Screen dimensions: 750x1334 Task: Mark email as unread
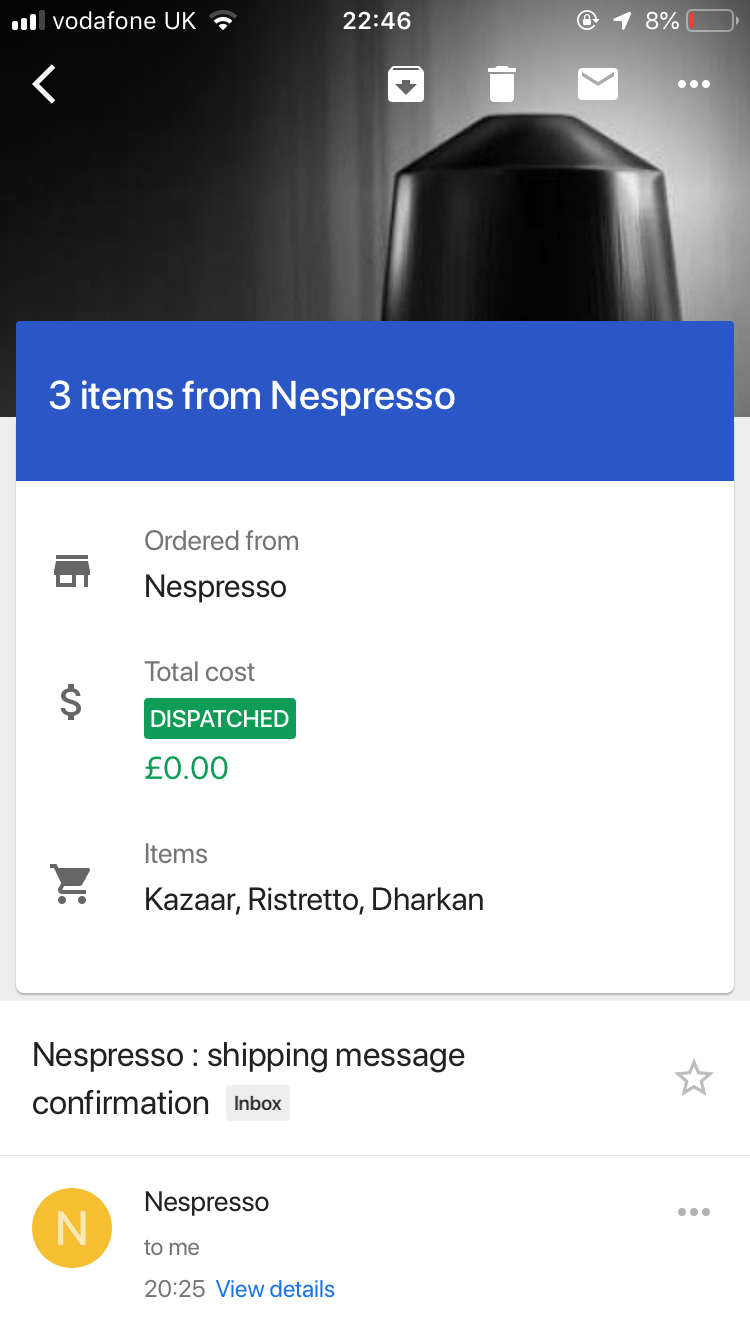[x=598, y=85]
